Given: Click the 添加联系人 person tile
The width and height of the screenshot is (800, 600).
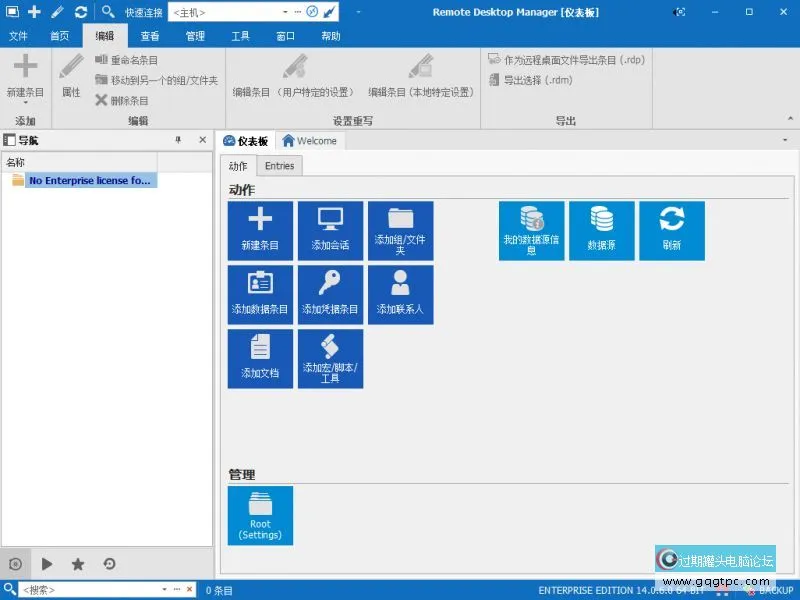Looking at the screenshot, I should [400, 294].
